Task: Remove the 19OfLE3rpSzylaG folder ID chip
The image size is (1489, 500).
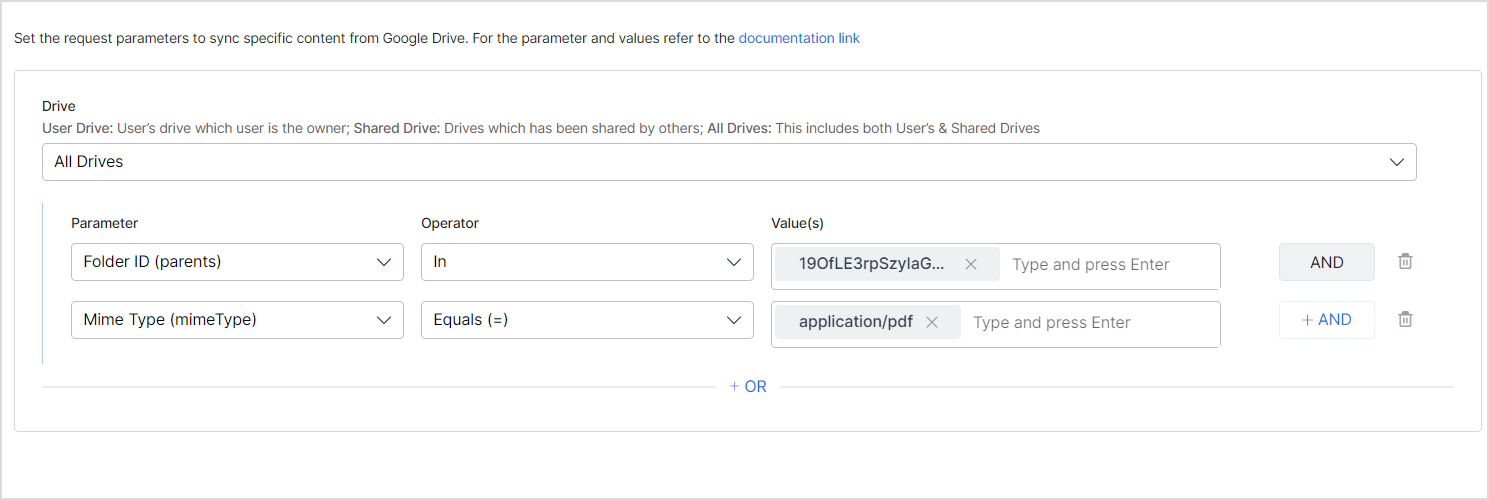Action: pos(970,265)
